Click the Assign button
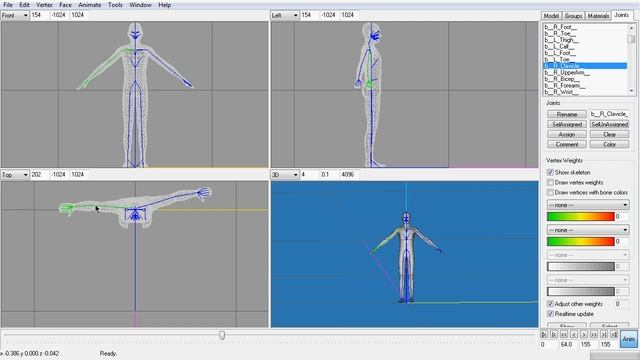640x360 pixels. pyautogui.click(x=567, y=134)
